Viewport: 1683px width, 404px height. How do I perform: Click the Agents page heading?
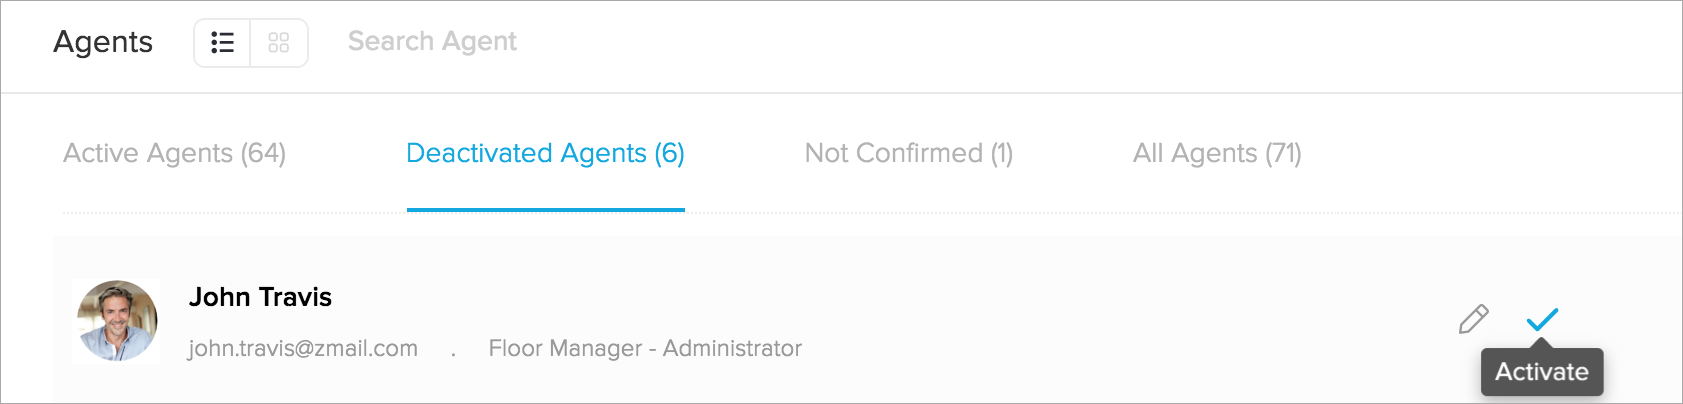tap(103, 42)
